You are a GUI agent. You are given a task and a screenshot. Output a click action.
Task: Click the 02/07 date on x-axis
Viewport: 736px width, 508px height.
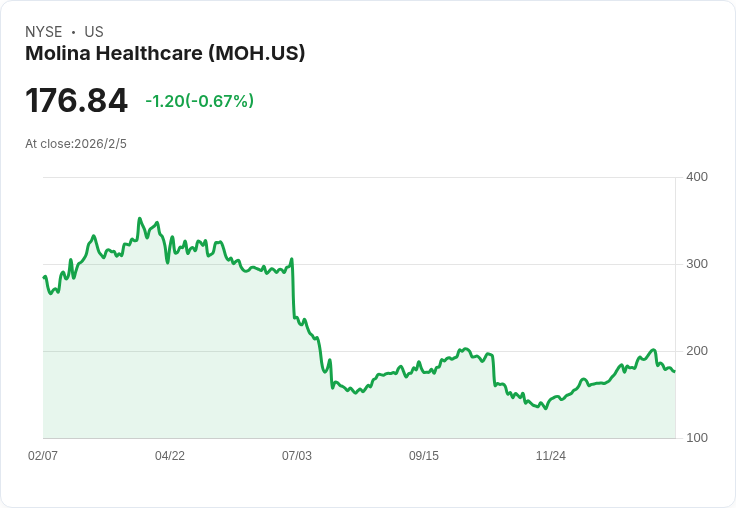(x=43, y=456)
